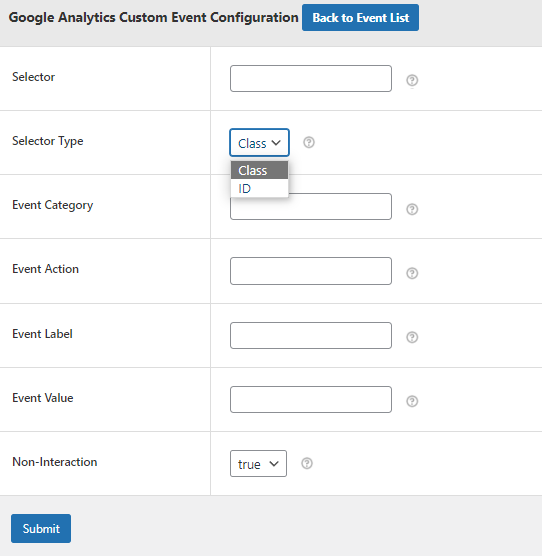Go Back to Event List

[361, 18]
